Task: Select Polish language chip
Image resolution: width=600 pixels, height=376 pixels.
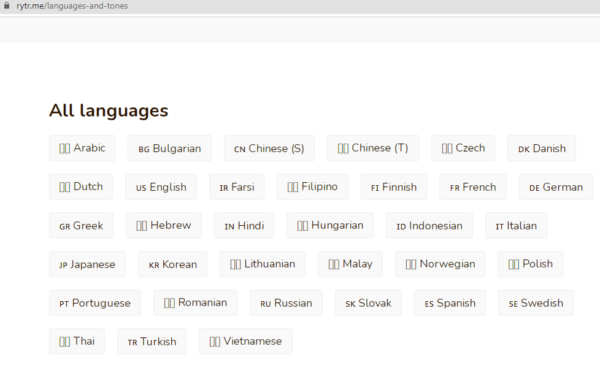Action: point(530,264)
